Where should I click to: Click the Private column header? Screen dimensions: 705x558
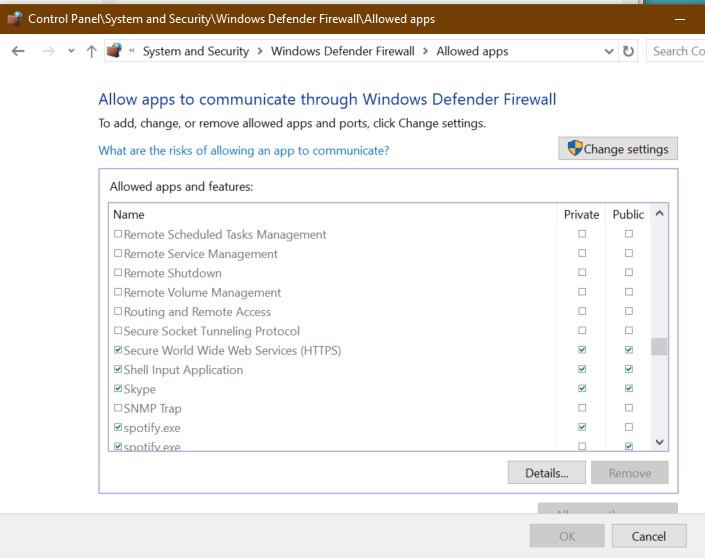point(581,214)
